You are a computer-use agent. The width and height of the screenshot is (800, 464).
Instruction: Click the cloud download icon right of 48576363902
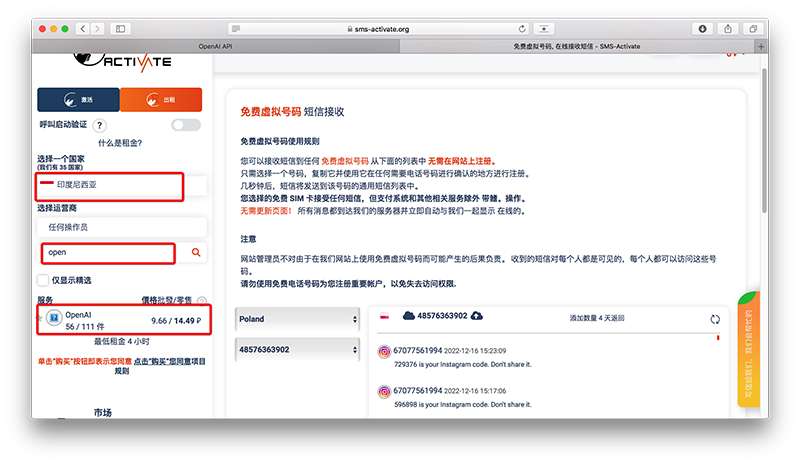coord(477,316)
